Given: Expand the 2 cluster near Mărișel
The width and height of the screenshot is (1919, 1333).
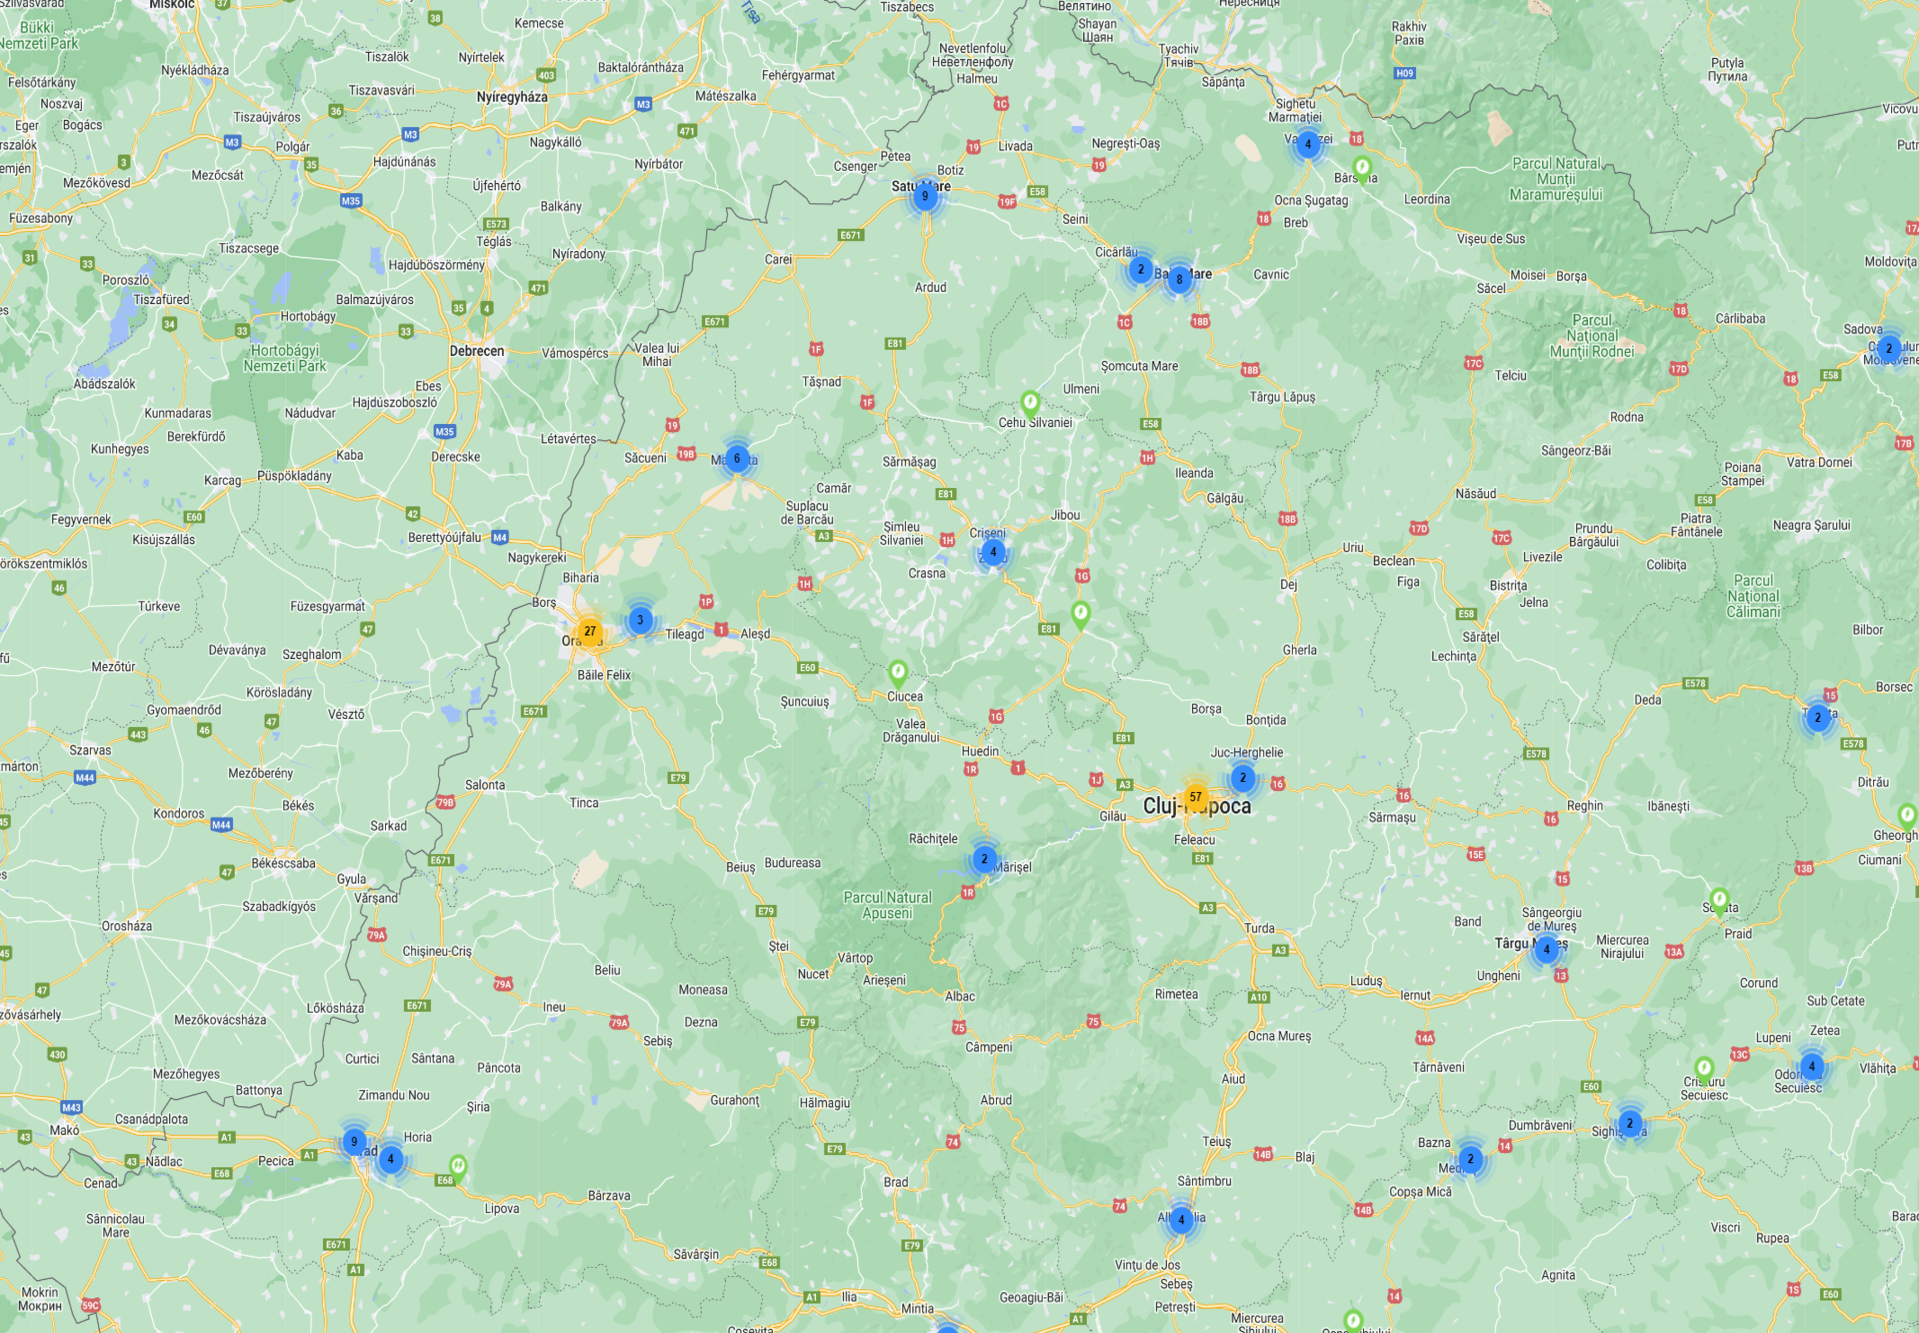Looking at the screenshot, I should [984, 859].
